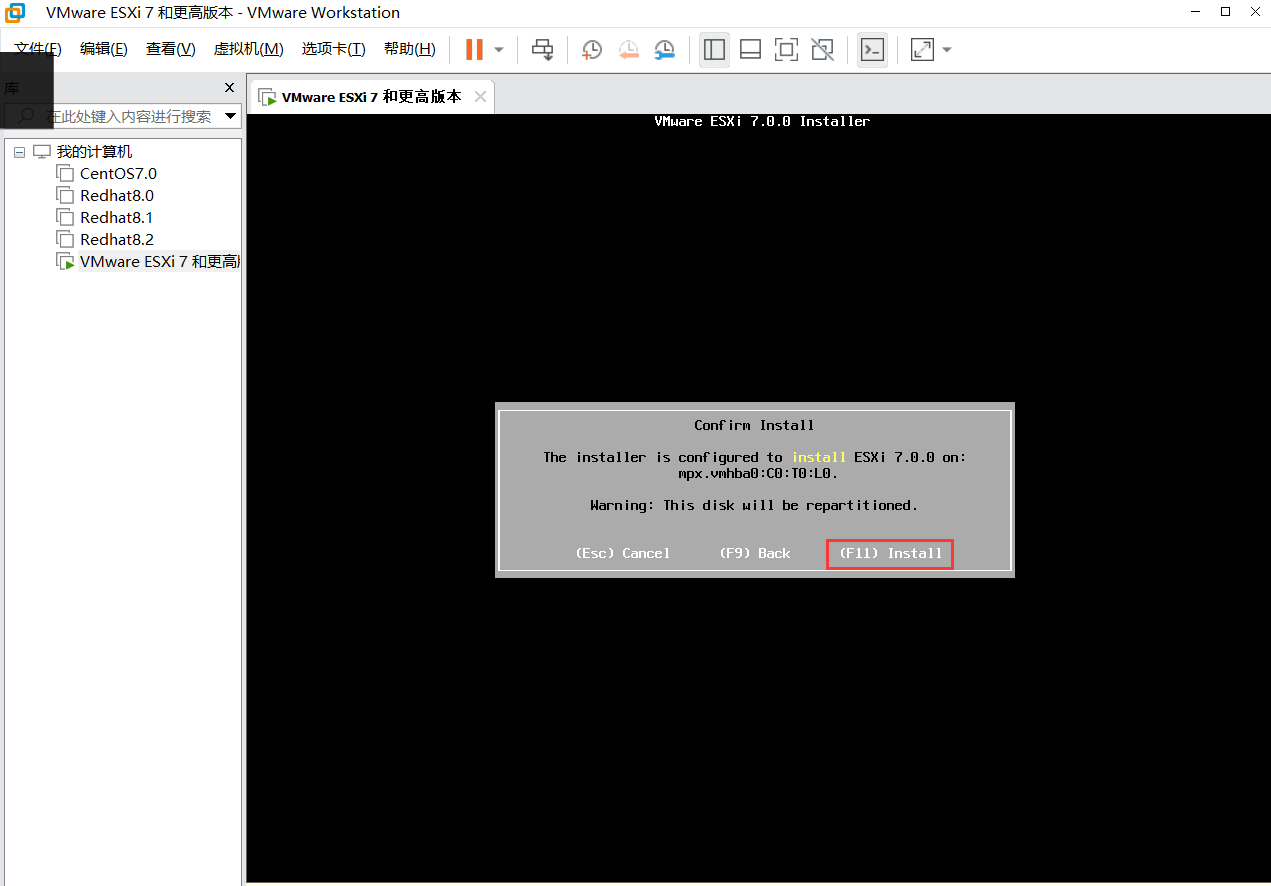Close the VMware ESXi 7 tab
This screenshot has width=1271, height=886.
pos(480,97)
